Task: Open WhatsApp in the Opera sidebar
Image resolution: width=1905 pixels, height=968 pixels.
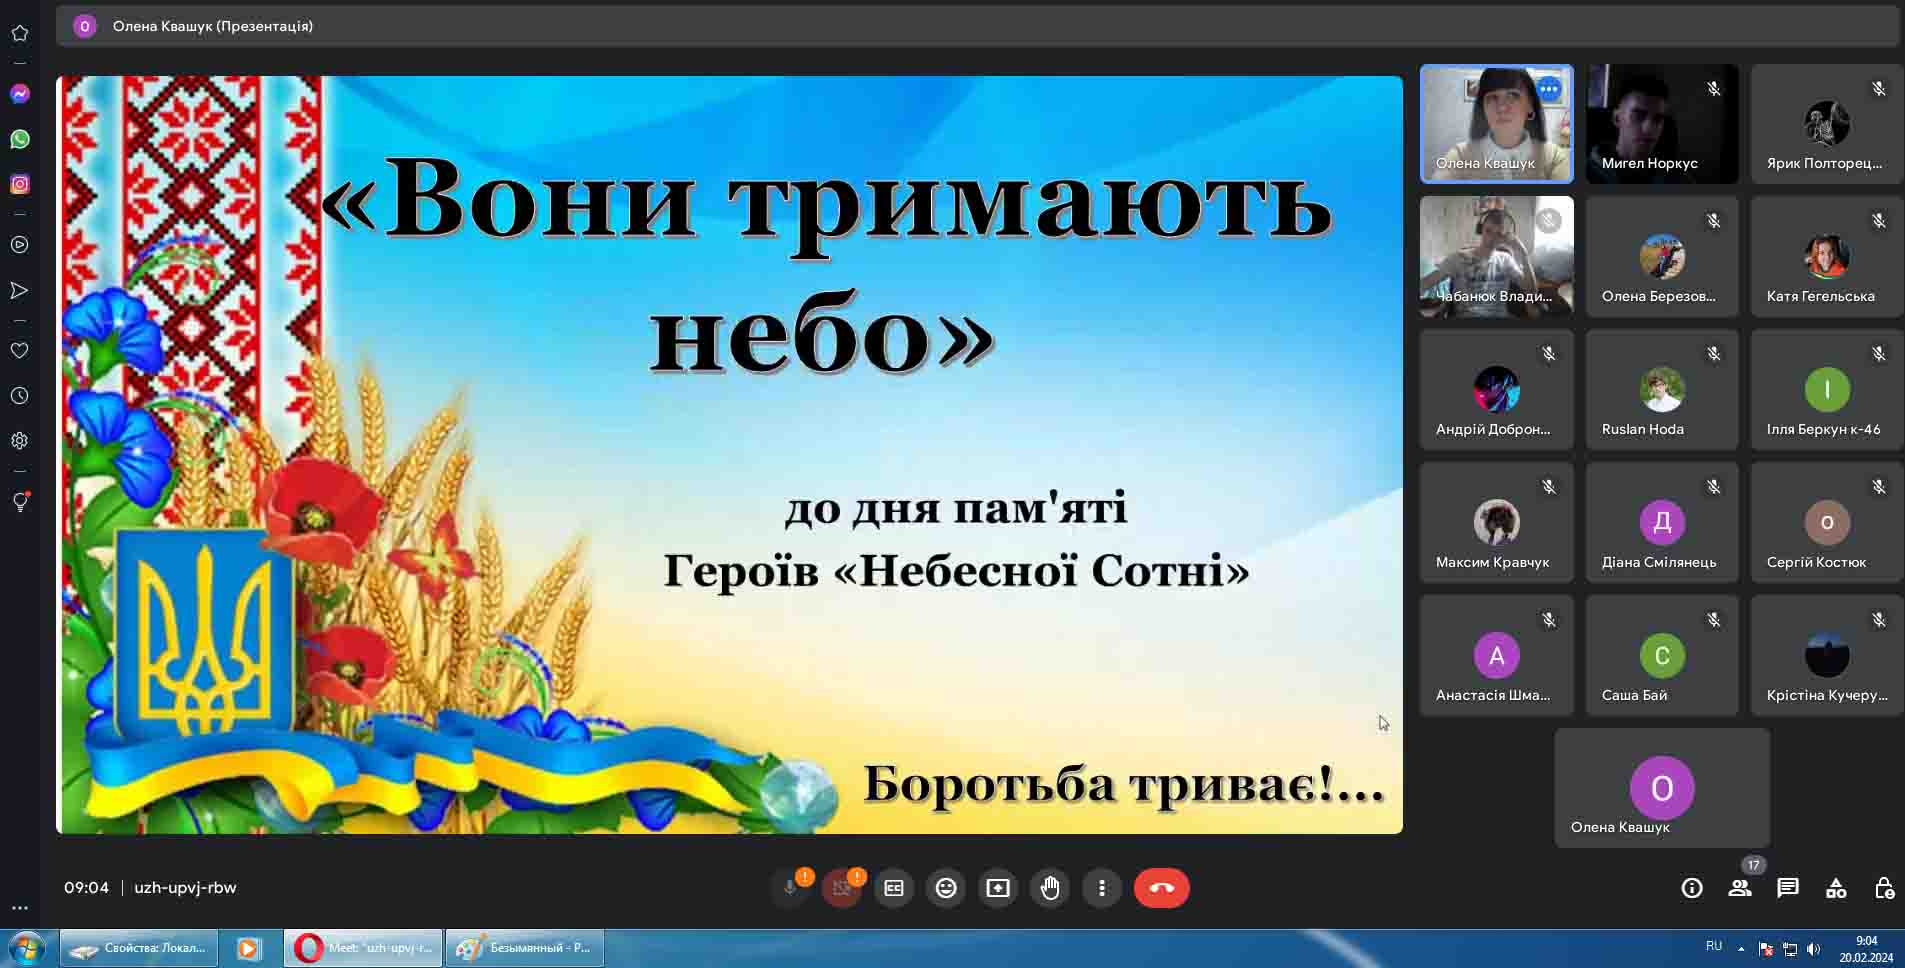Action: pyautogui.click(x=20, y=139)
